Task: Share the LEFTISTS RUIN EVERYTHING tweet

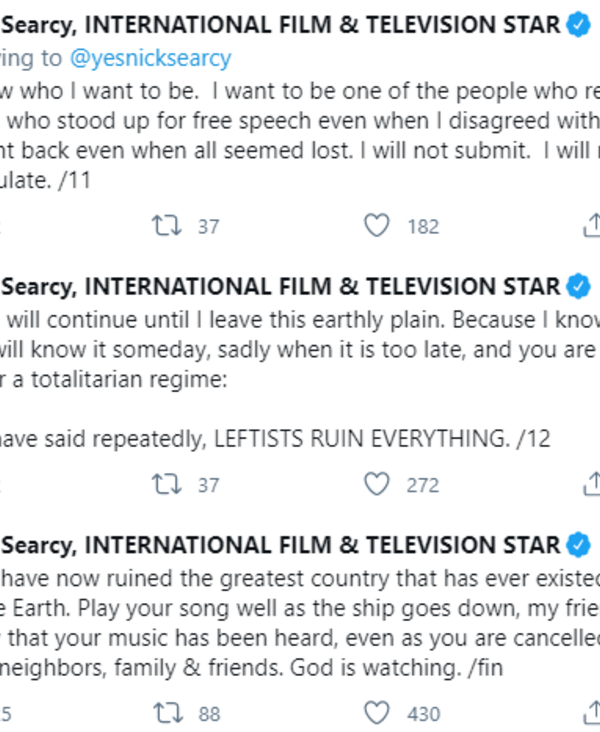Action: (x=592, y=485)
